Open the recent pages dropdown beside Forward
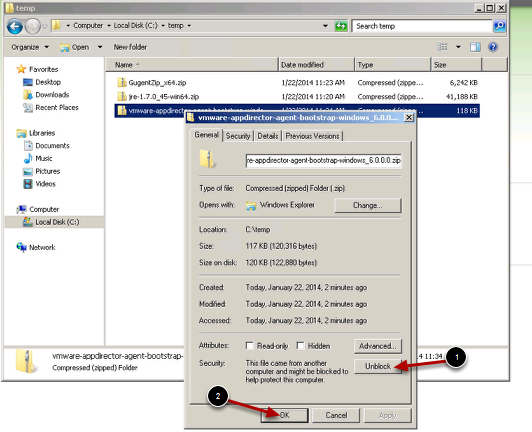The height and width of the screenshot is (432, 532). [44, 26]
